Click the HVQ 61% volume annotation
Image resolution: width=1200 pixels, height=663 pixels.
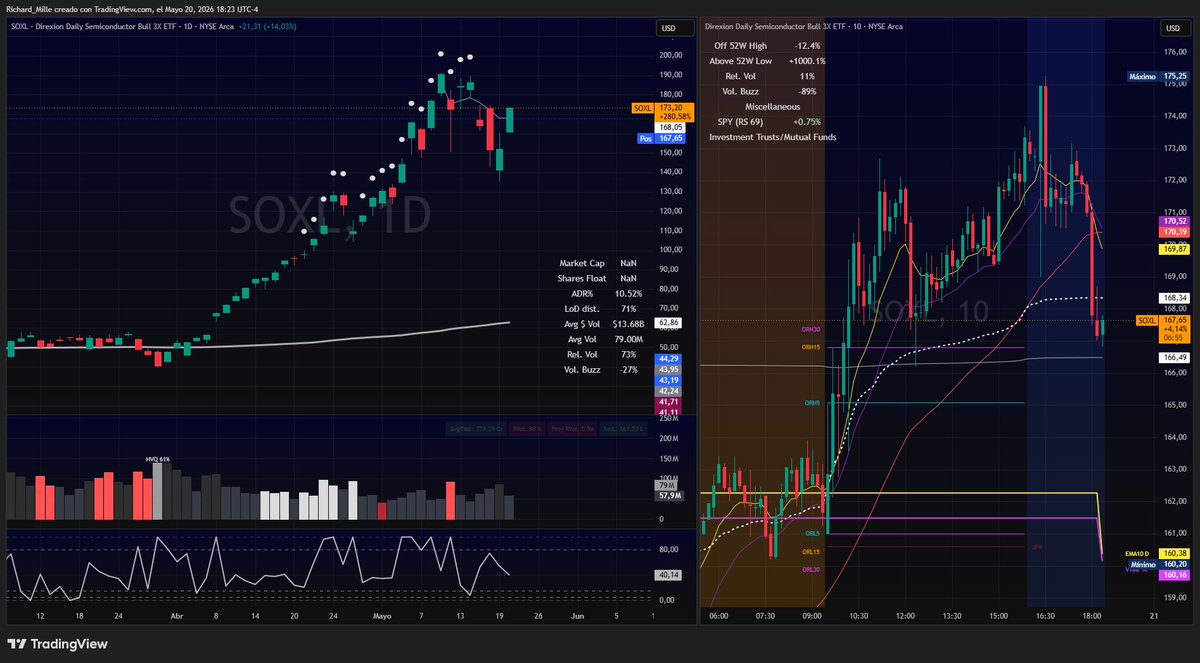tap(158, 459)
